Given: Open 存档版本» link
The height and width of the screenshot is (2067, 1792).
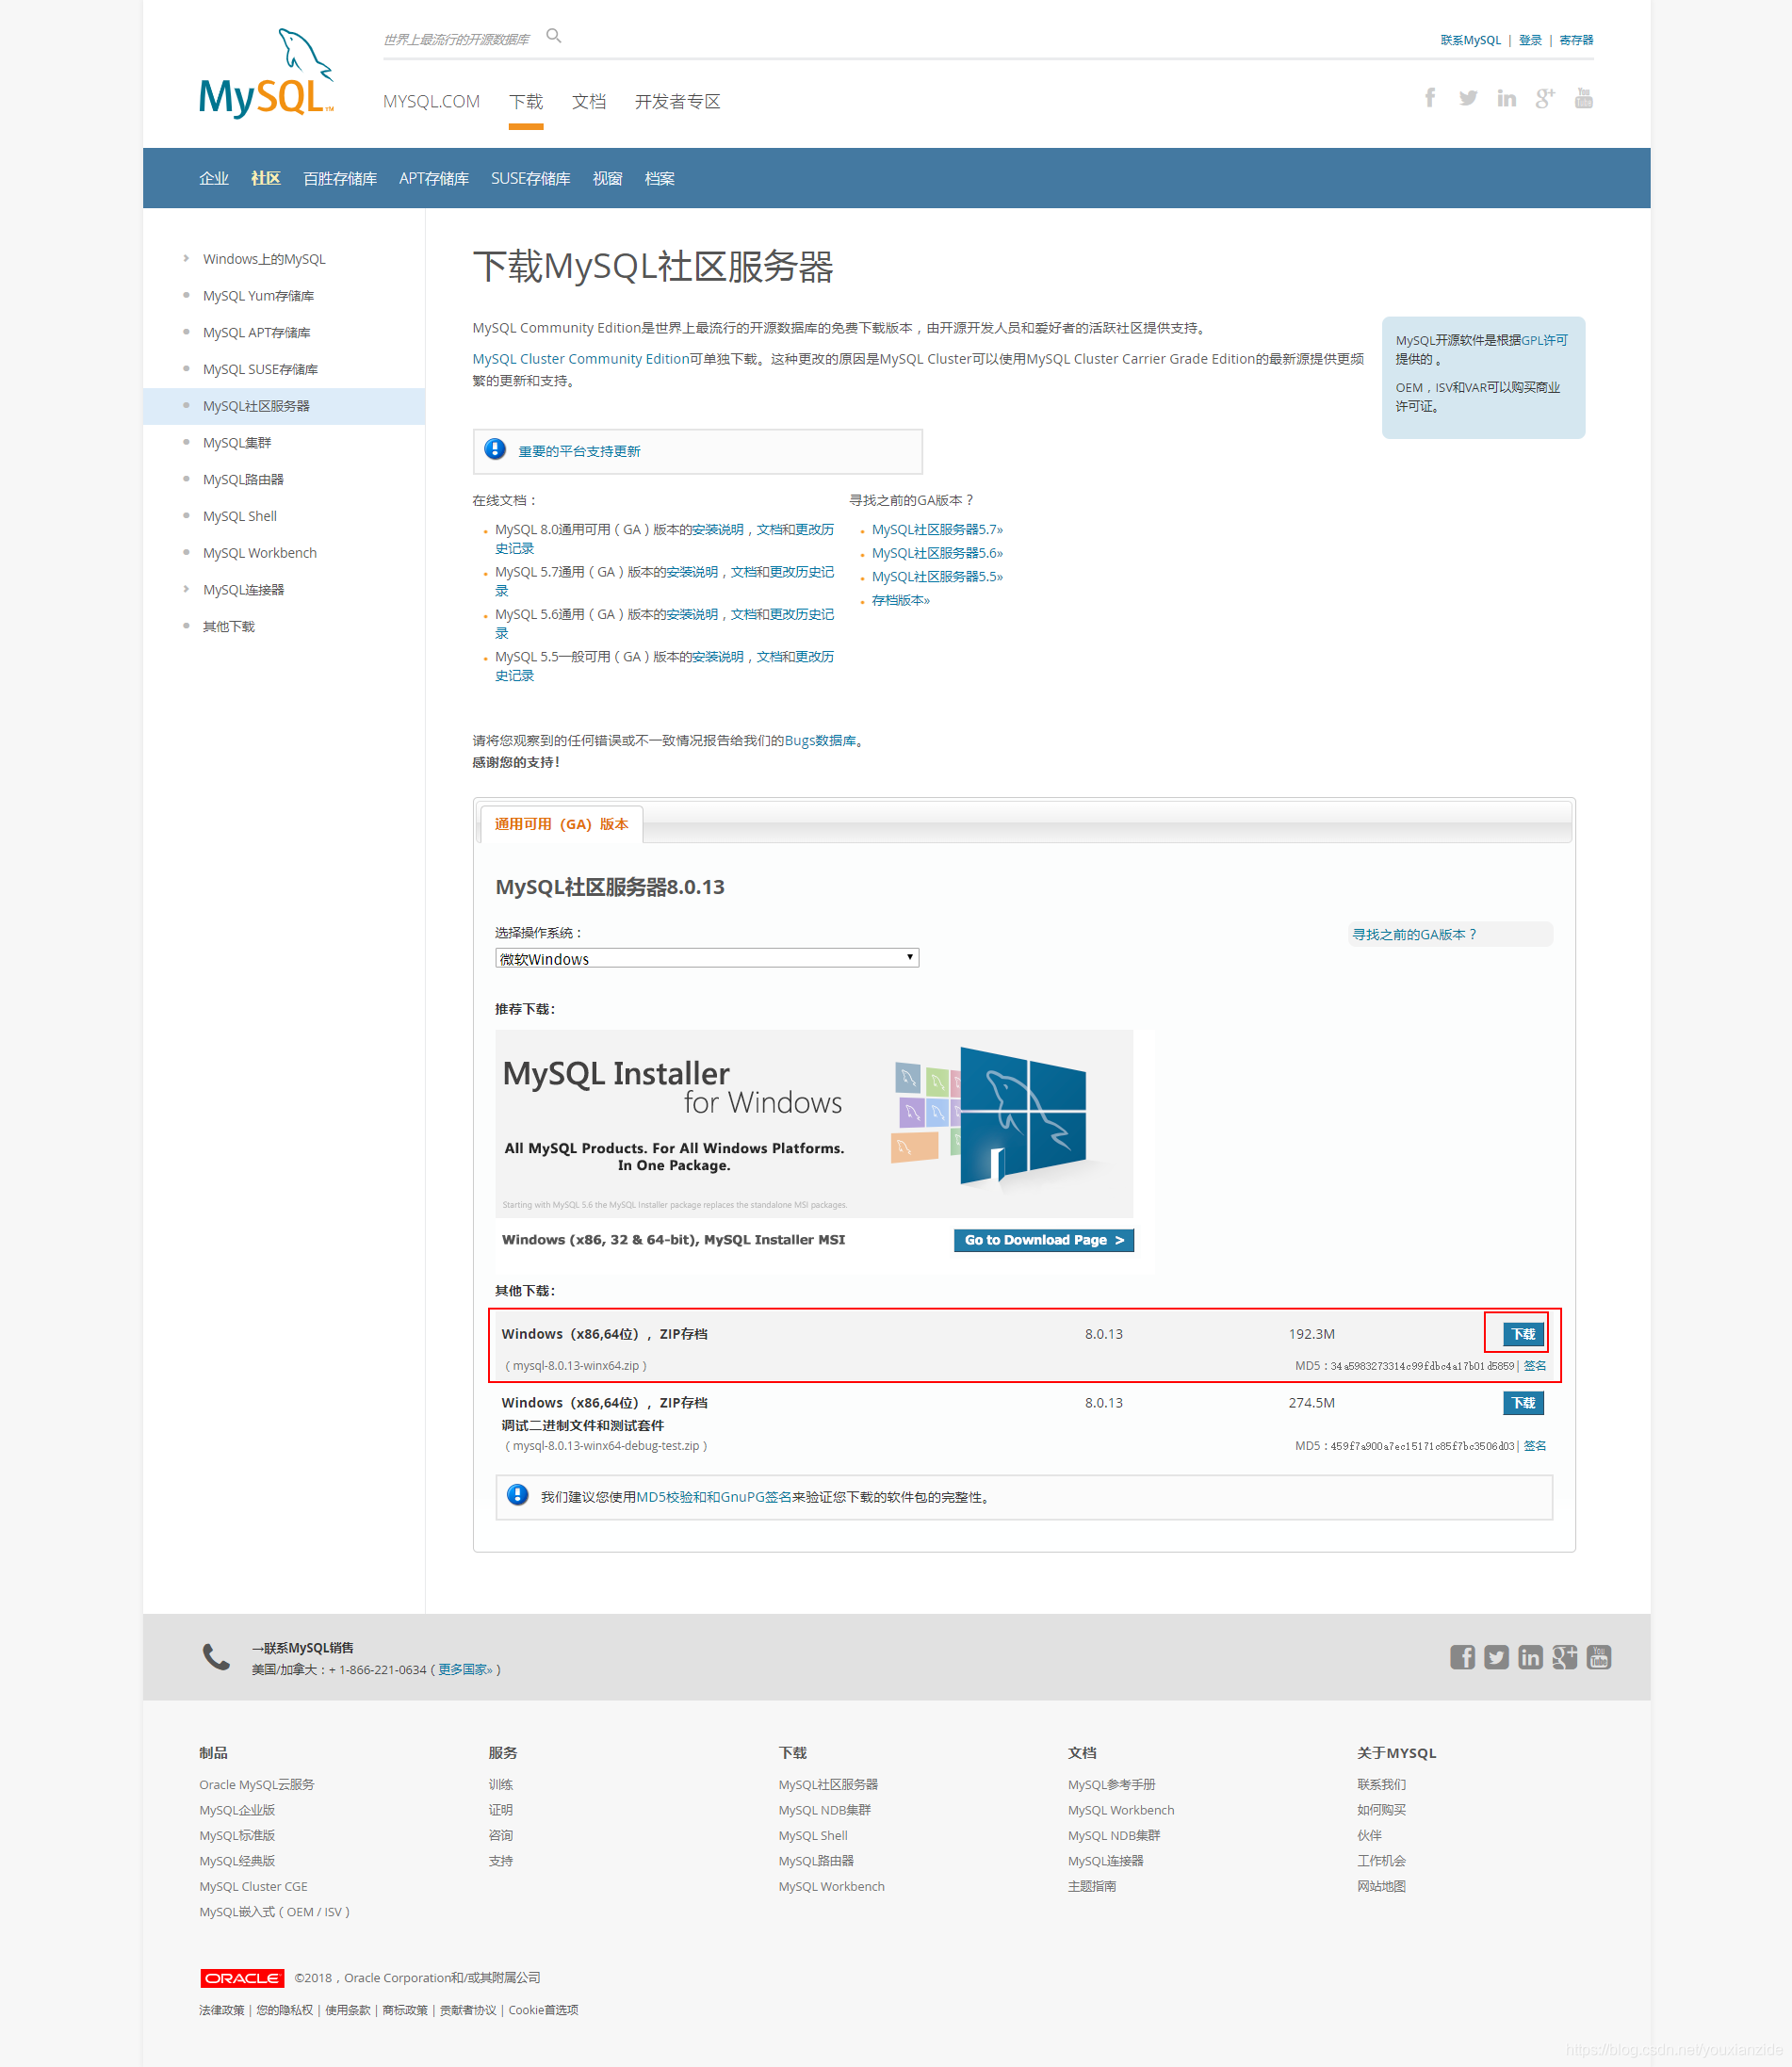Looking at the screenshot, I should (x=900, y=600).
